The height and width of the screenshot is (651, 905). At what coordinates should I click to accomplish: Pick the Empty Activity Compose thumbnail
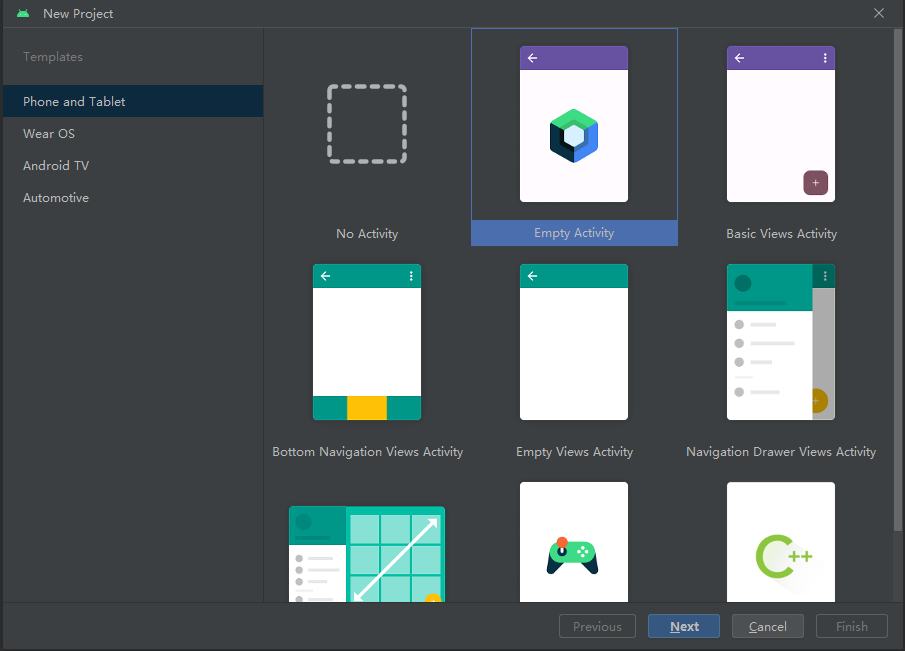click(x=574, y=124)
